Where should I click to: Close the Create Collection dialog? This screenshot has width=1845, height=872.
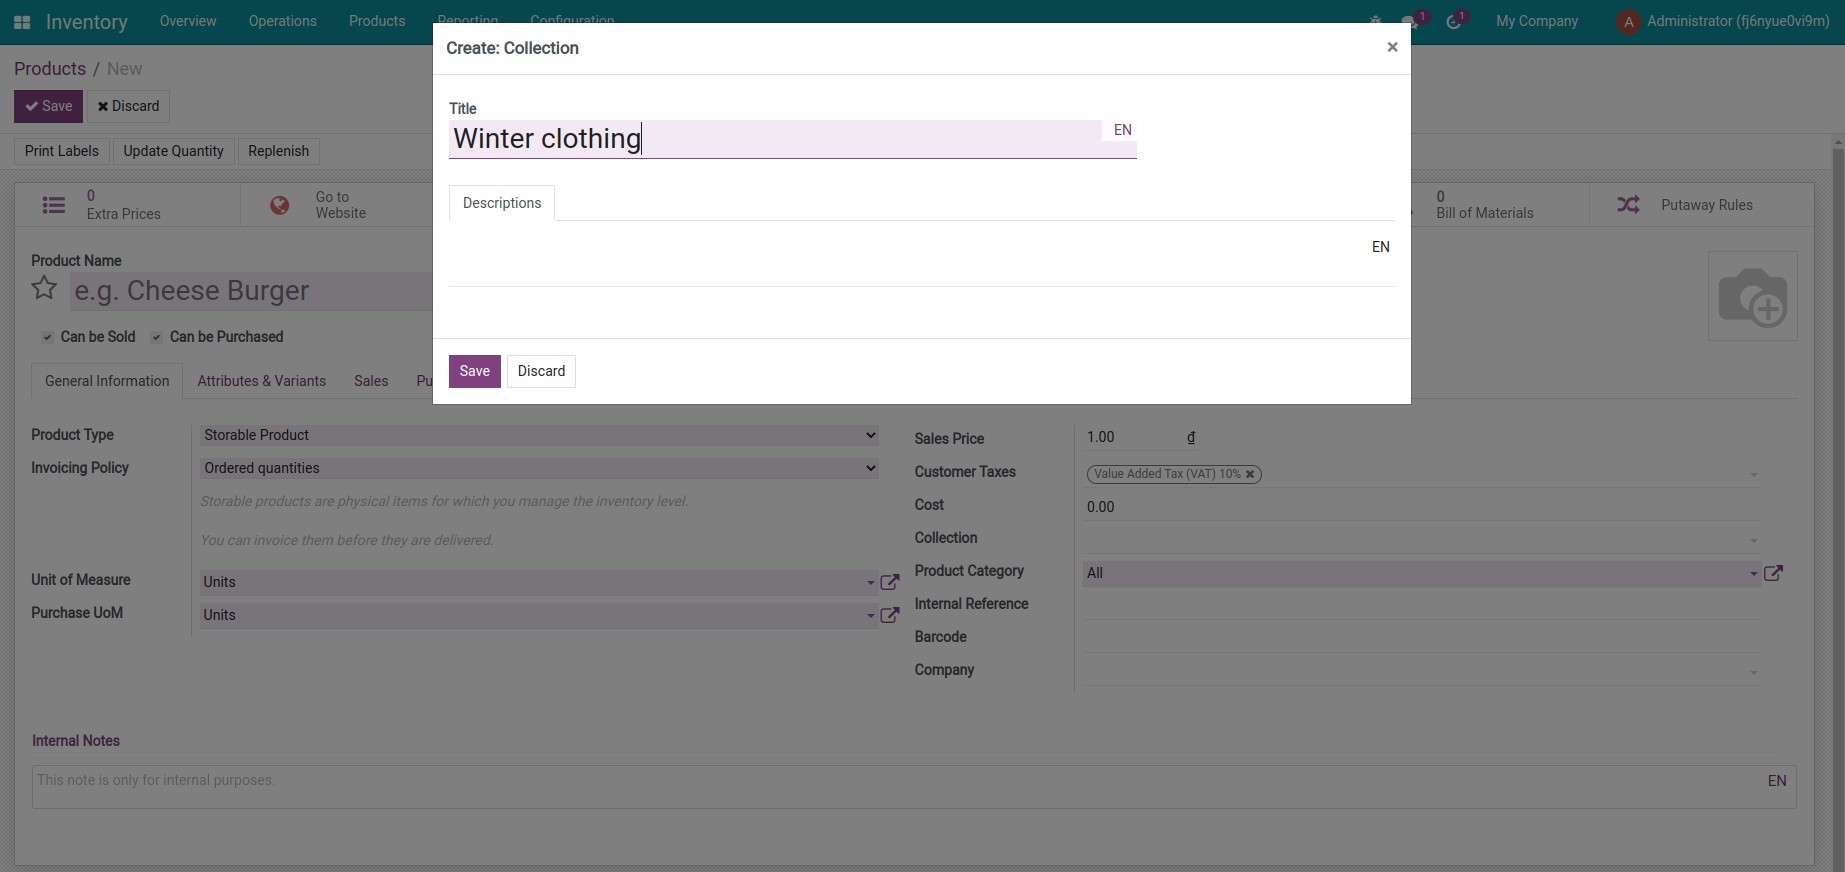pos(1392,47)
